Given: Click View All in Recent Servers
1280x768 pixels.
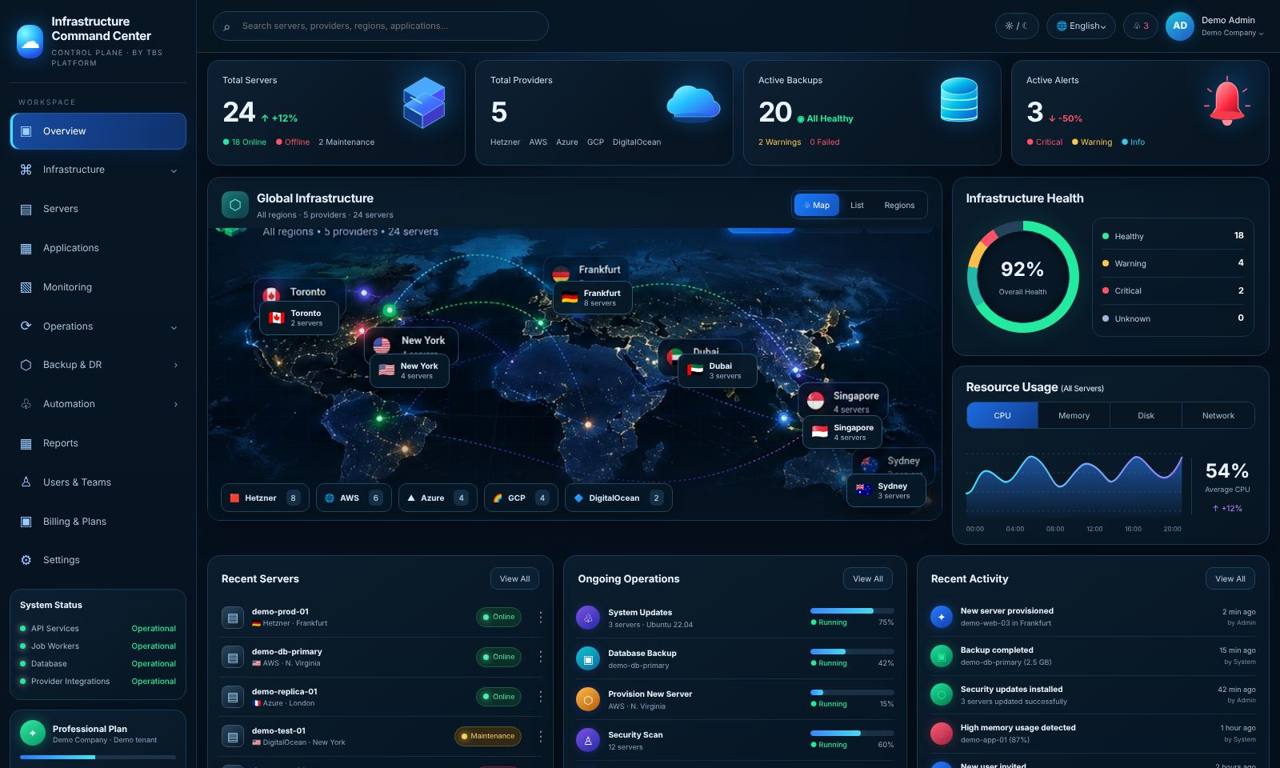Looking at the screenshot, I should 515,579.
